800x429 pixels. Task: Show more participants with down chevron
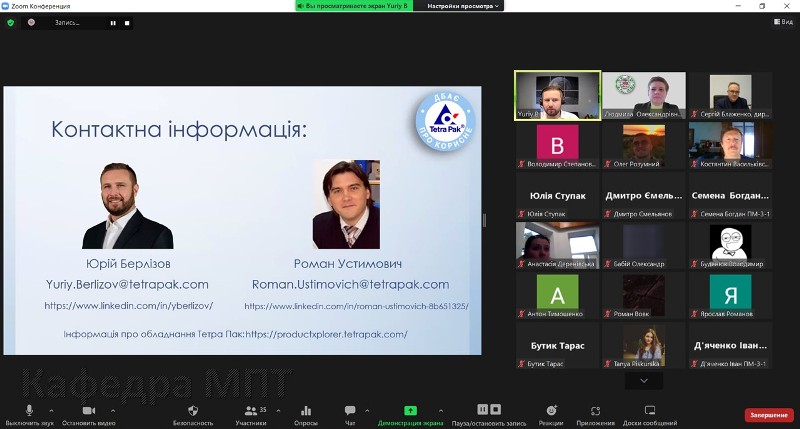coord(644,381)
